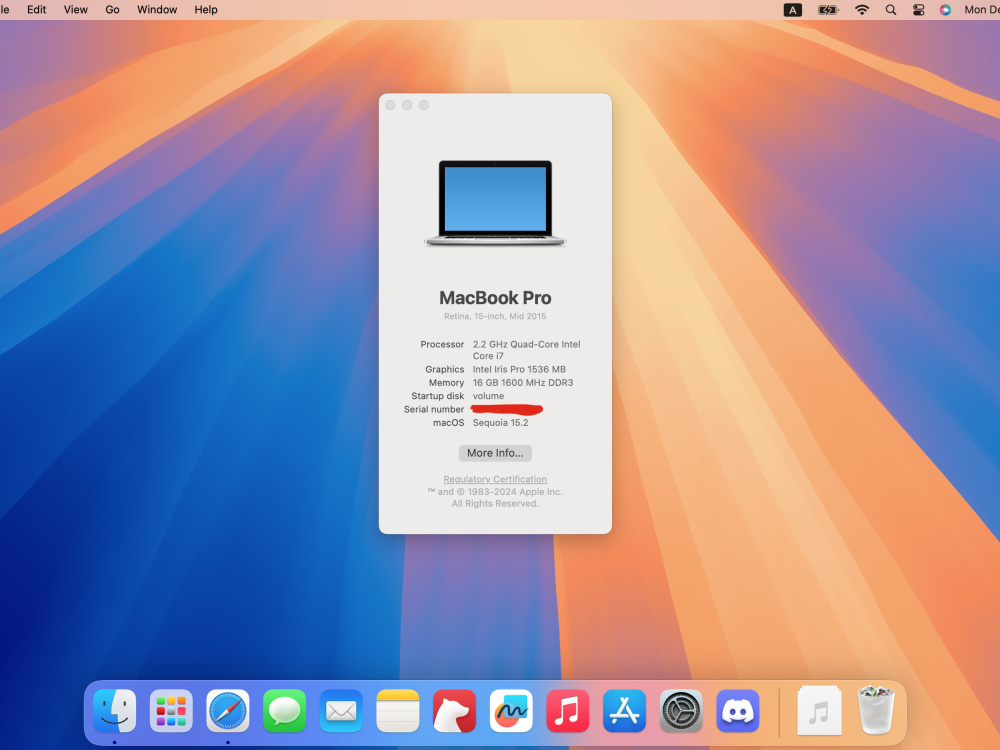Open App Store from the dock

624,710
